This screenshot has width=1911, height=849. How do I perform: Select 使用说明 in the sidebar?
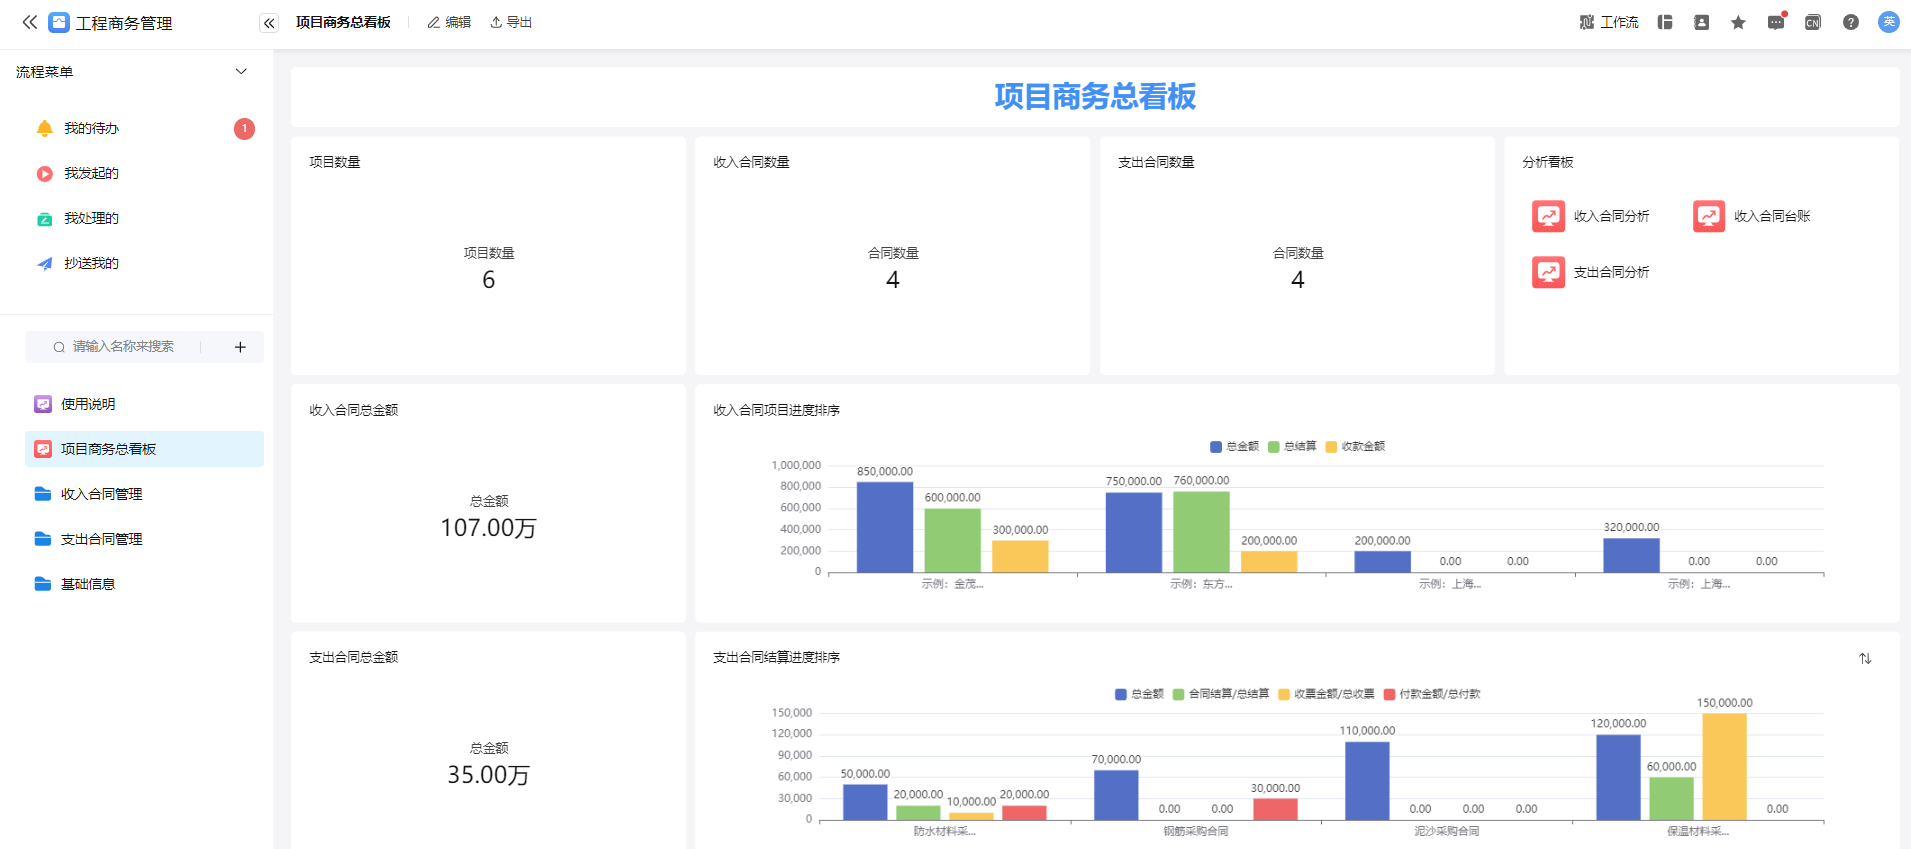(x=88, y=404)
